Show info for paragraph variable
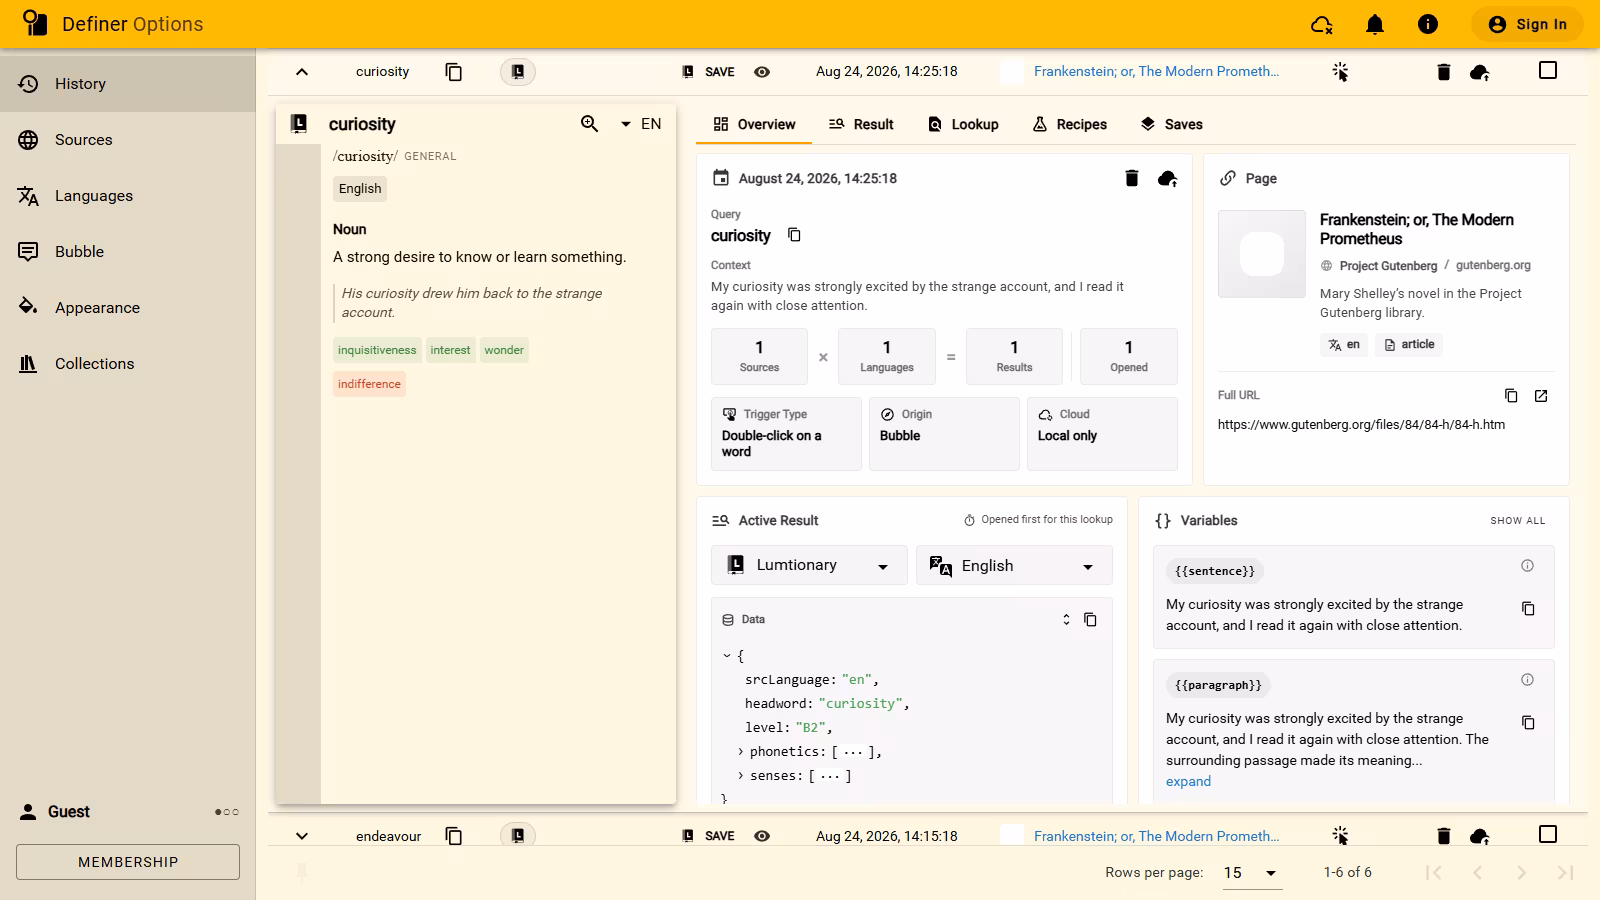The width and height of the screenshot is (1600, 900). coord(1528,680)
